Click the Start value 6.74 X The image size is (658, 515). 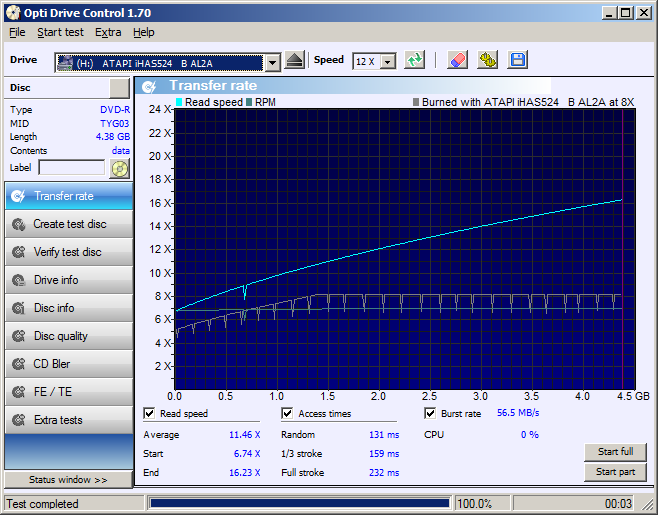pyautogui.click(x=247, y=454)
